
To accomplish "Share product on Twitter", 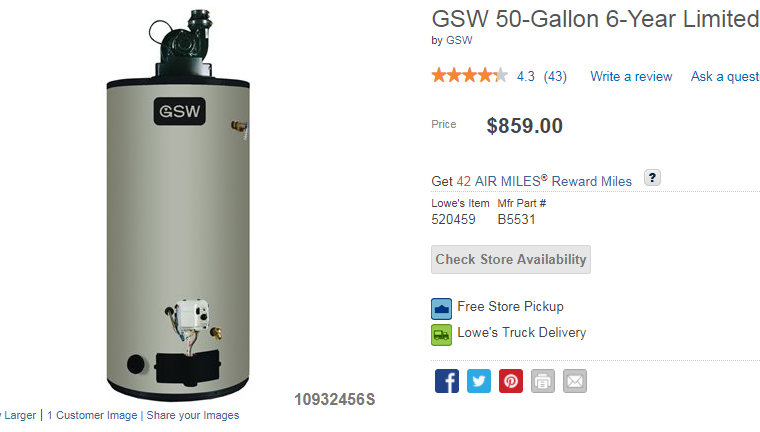I will coord(478,381).
